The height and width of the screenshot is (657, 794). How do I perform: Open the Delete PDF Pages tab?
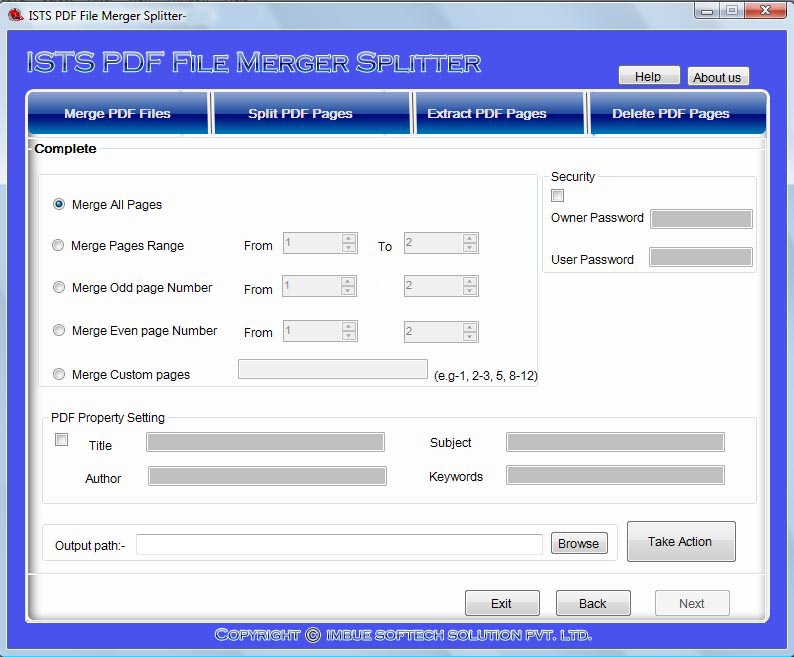(670, 113)
